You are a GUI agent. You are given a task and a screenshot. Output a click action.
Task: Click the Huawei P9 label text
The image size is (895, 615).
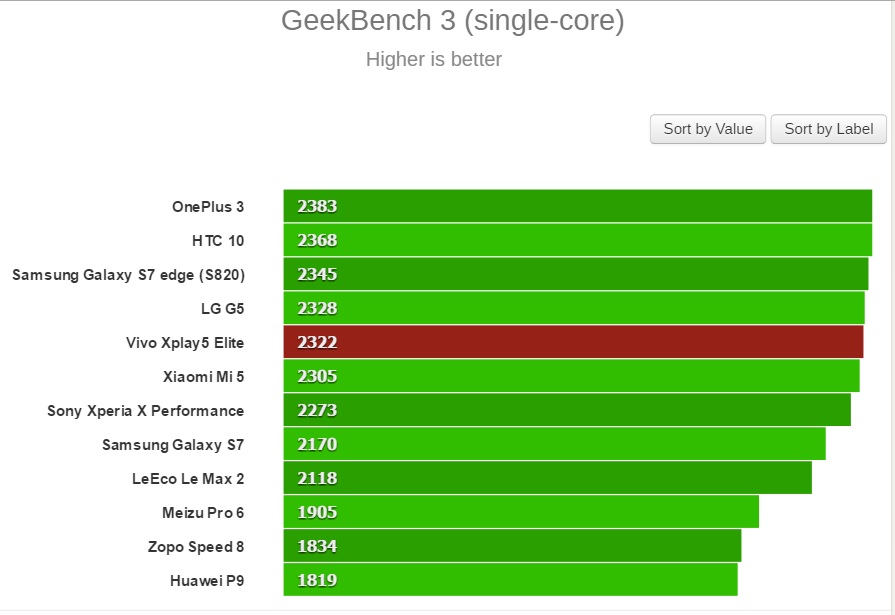tap(209, 581)
